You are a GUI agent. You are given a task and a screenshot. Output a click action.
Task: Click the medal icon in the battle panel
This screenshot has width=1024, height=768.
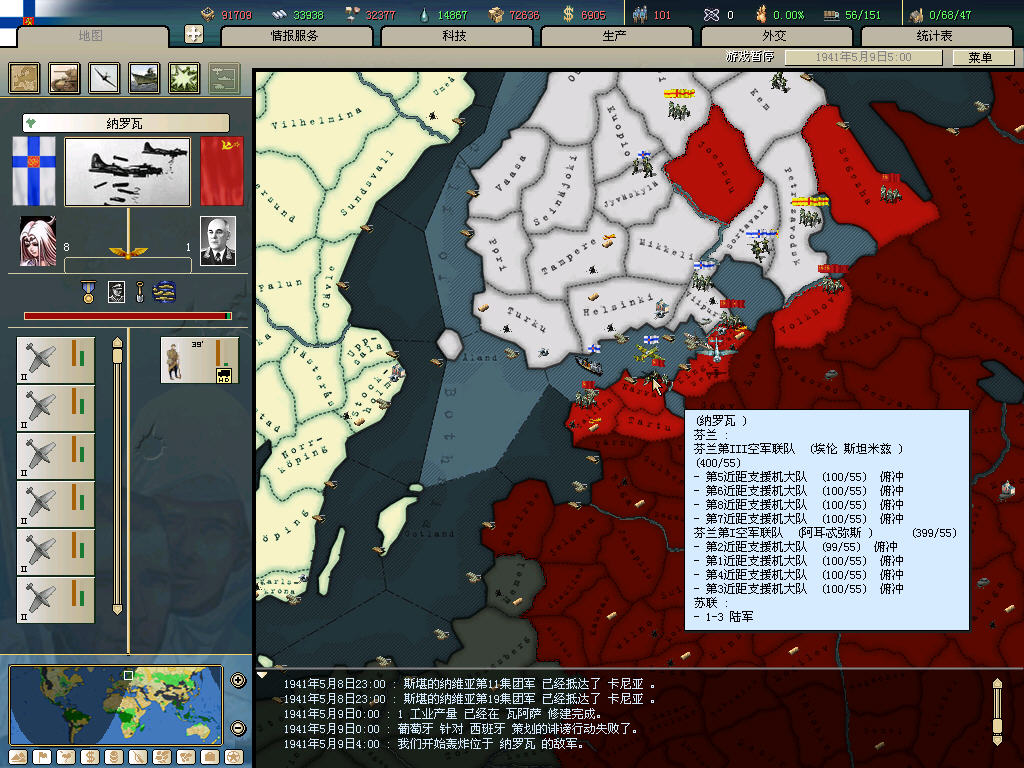88,292
